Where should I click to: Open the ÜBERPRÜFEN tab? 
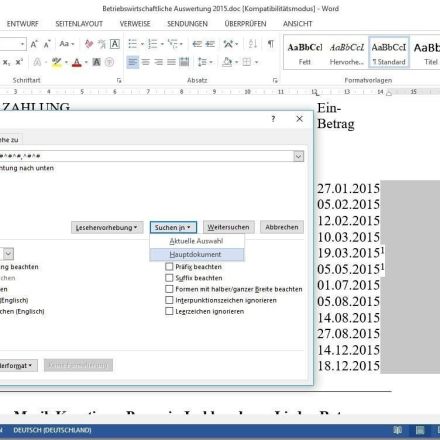click(x=245, y=24)
